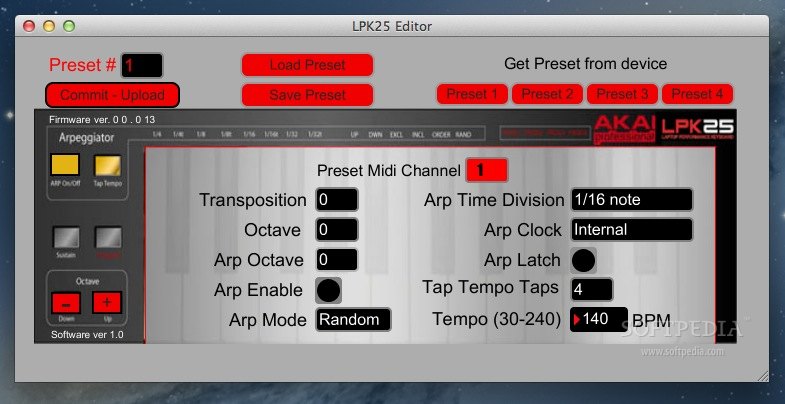The image size is (785, 404).
Task: Open the Arp Clock dropdown showing Internal
Action: pos(632,230)
